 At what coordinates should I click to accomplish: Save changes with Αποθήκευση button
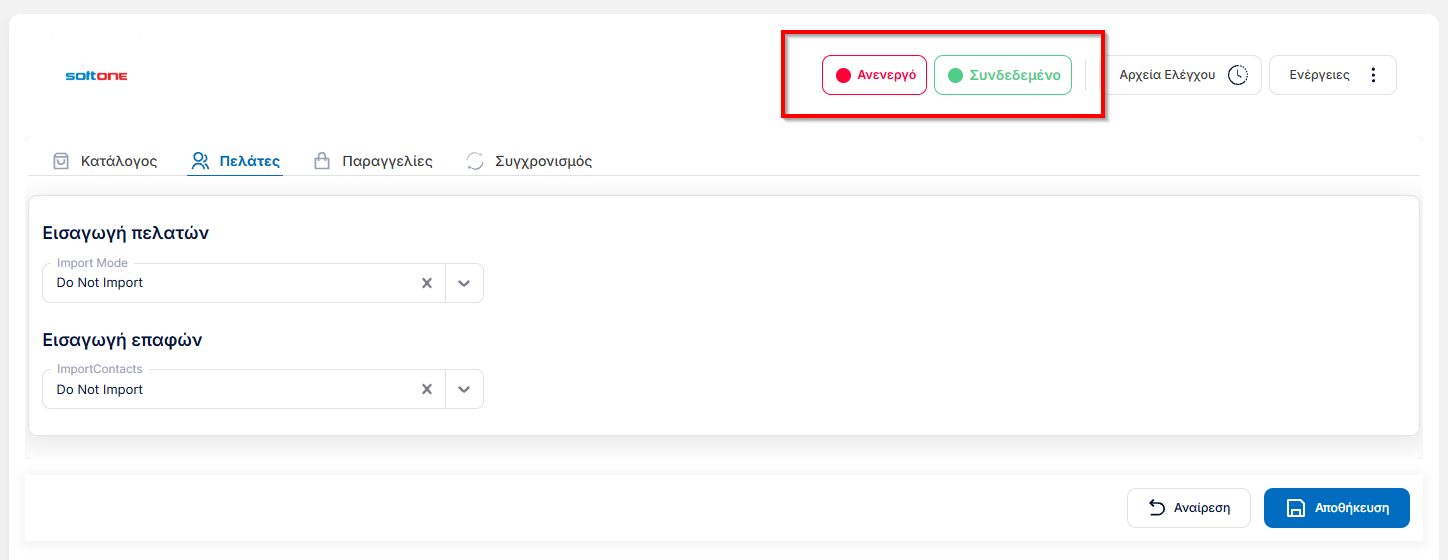(1337, 508)
